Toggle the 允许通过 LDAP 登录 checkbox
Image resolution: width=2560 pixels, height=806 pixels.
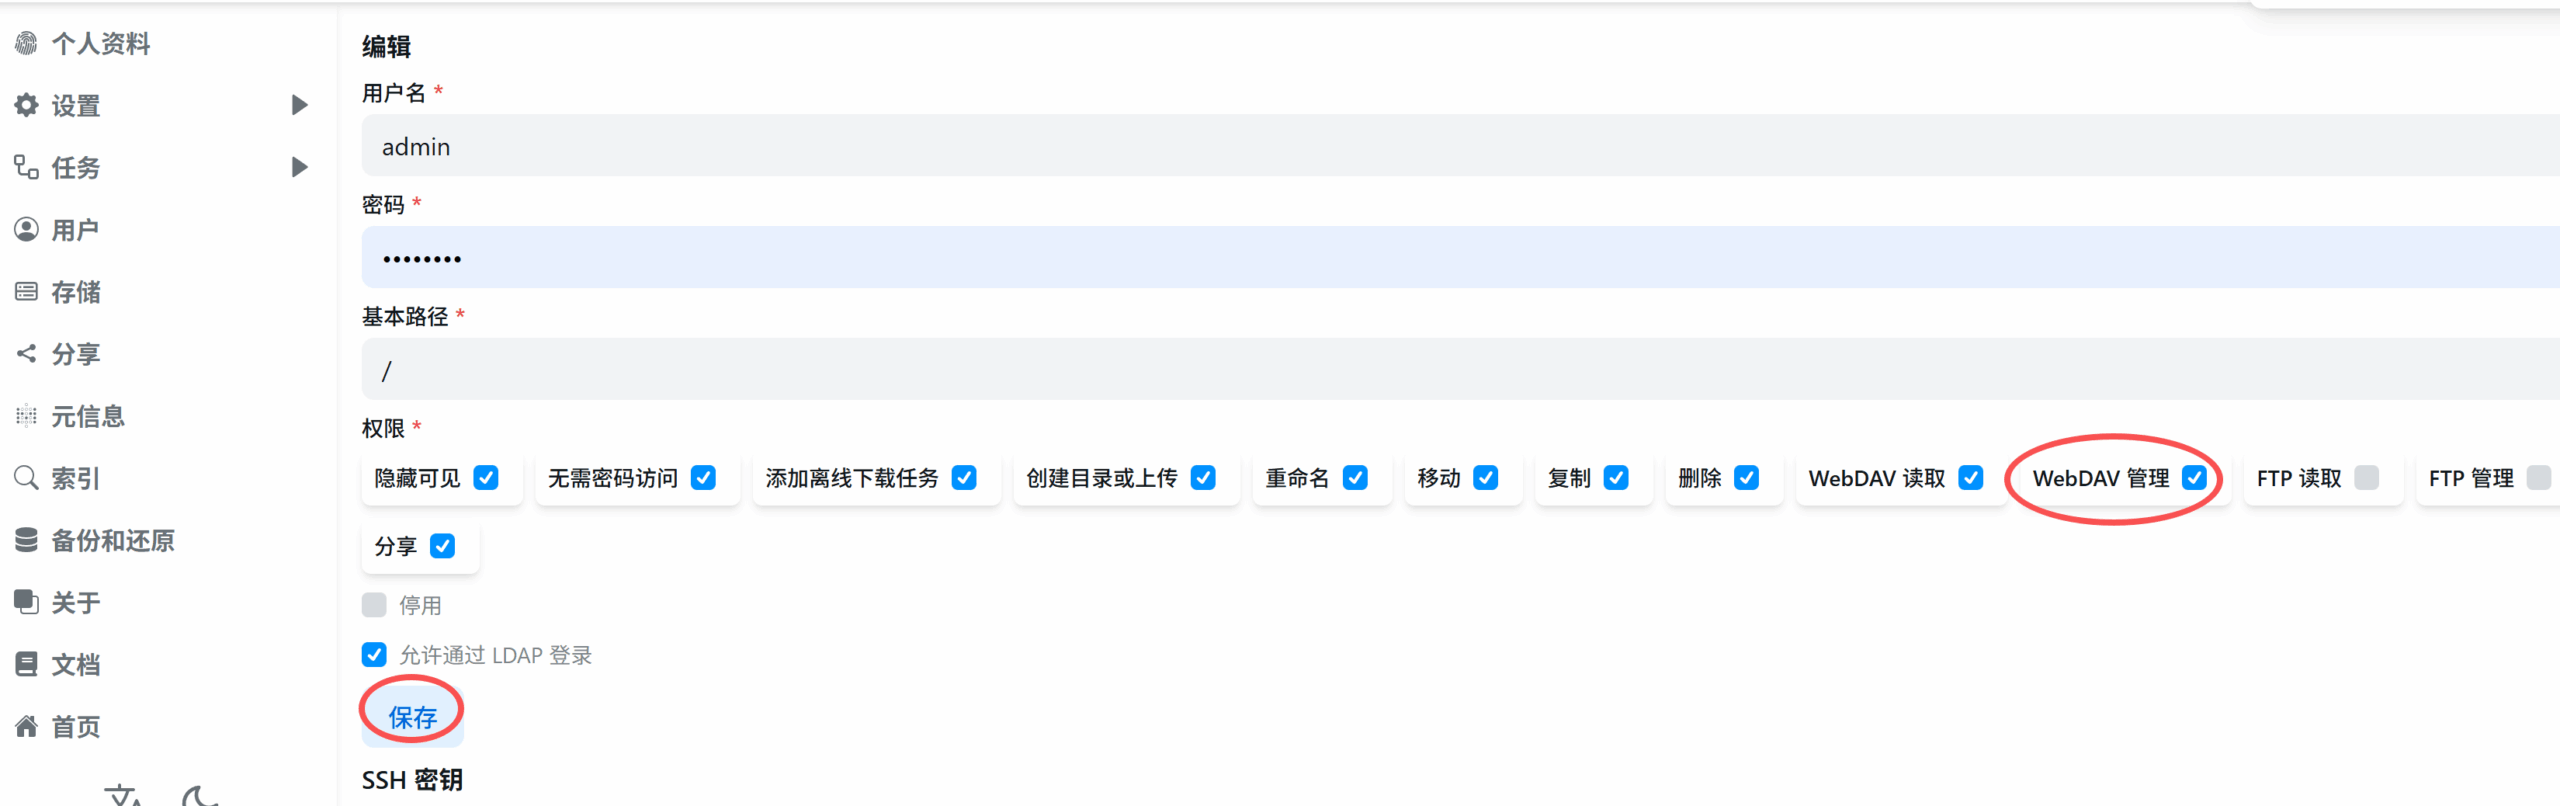[x=374, y=655]
